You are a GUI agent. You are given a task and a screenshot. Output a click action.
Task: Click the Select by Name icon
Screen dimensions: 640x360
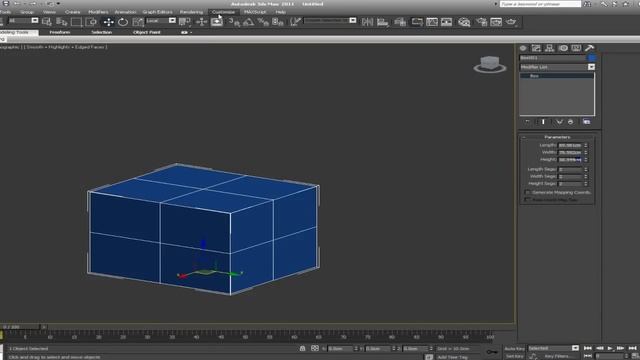point(62,22)
